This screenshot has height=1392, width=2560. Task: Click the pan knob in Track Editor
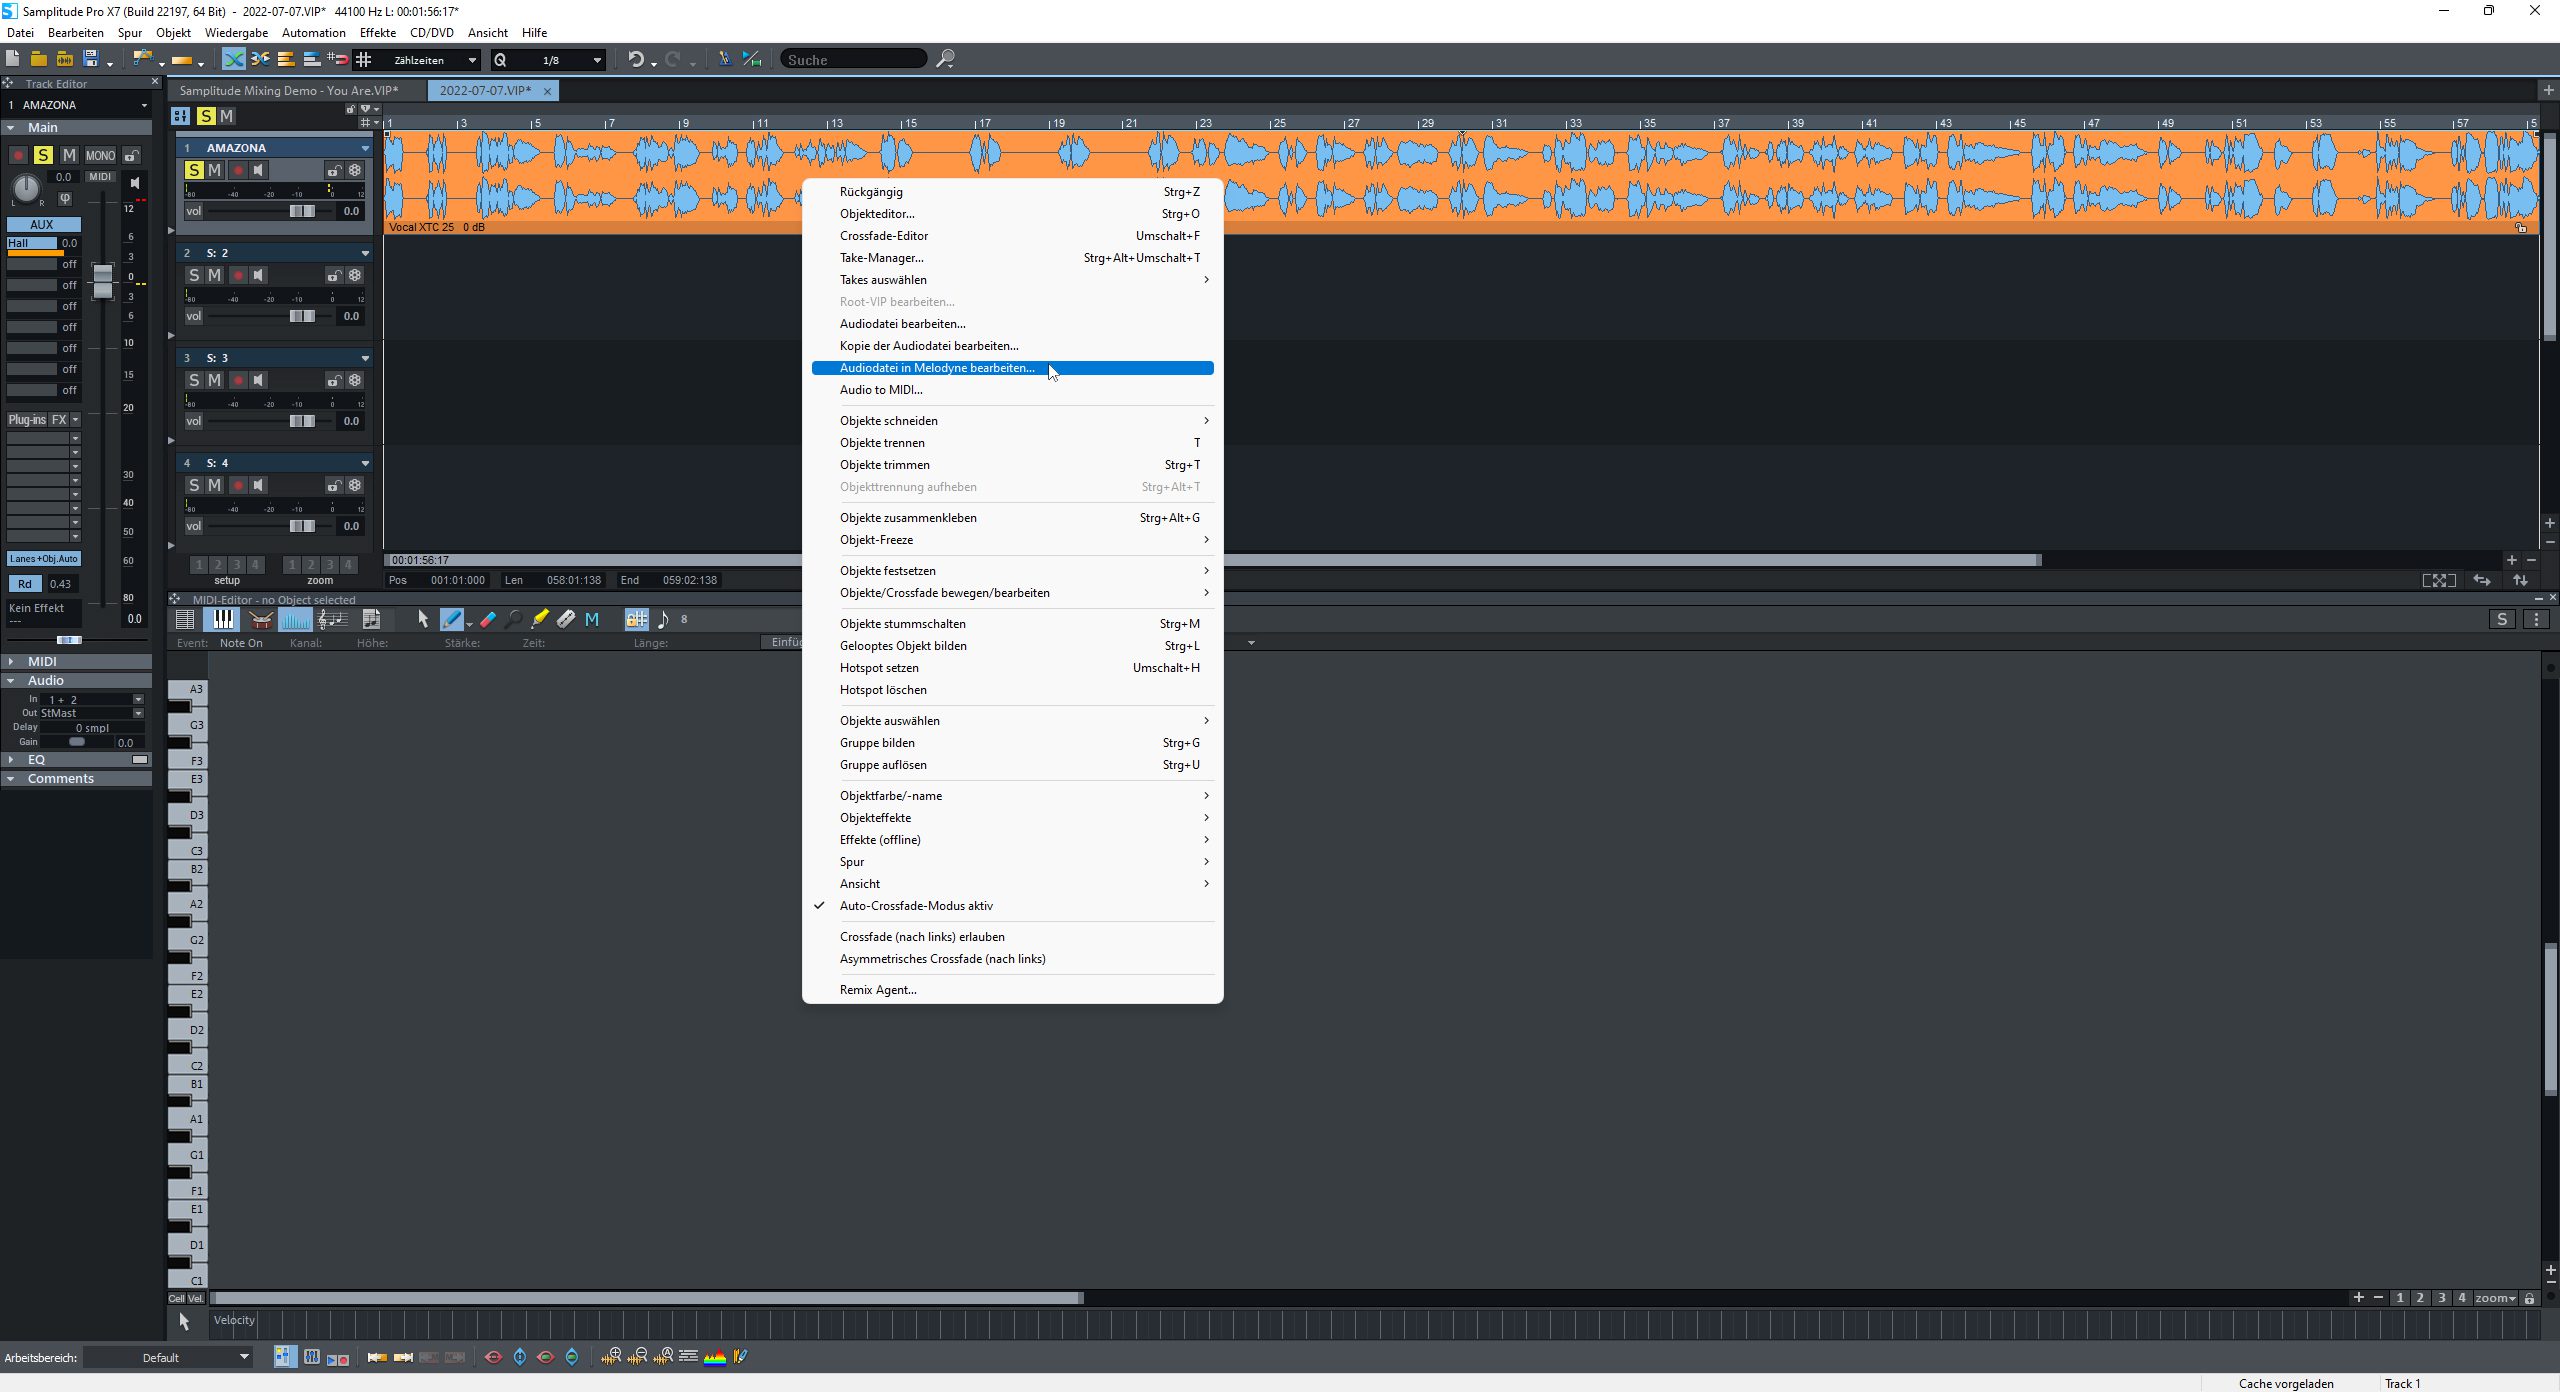pos(26,187)
